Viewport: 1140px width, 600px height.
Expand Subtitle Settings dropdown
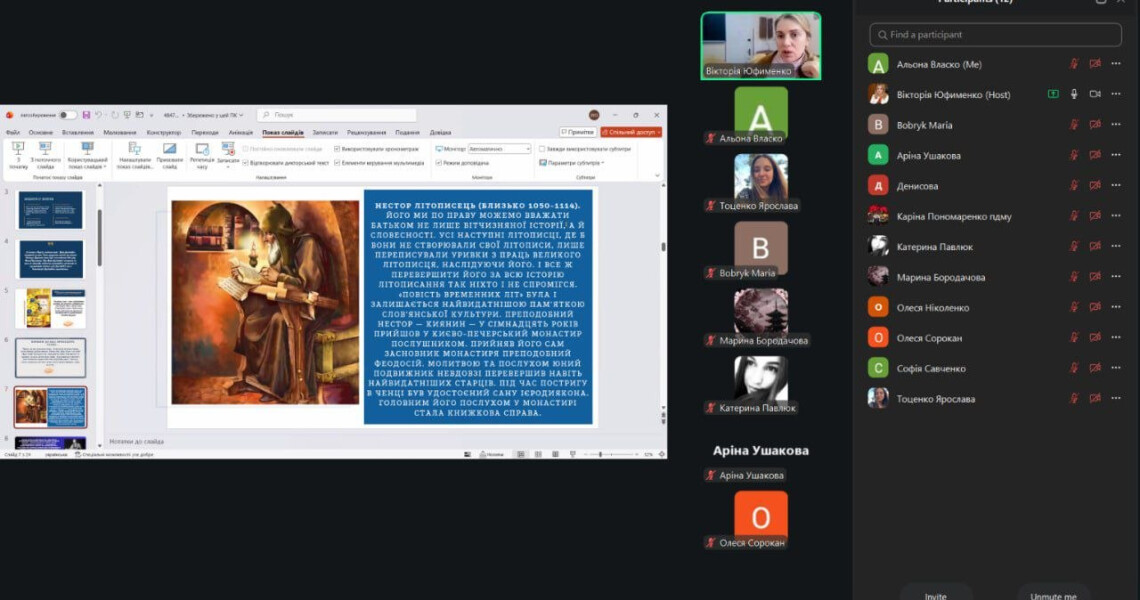coord(572,163)
